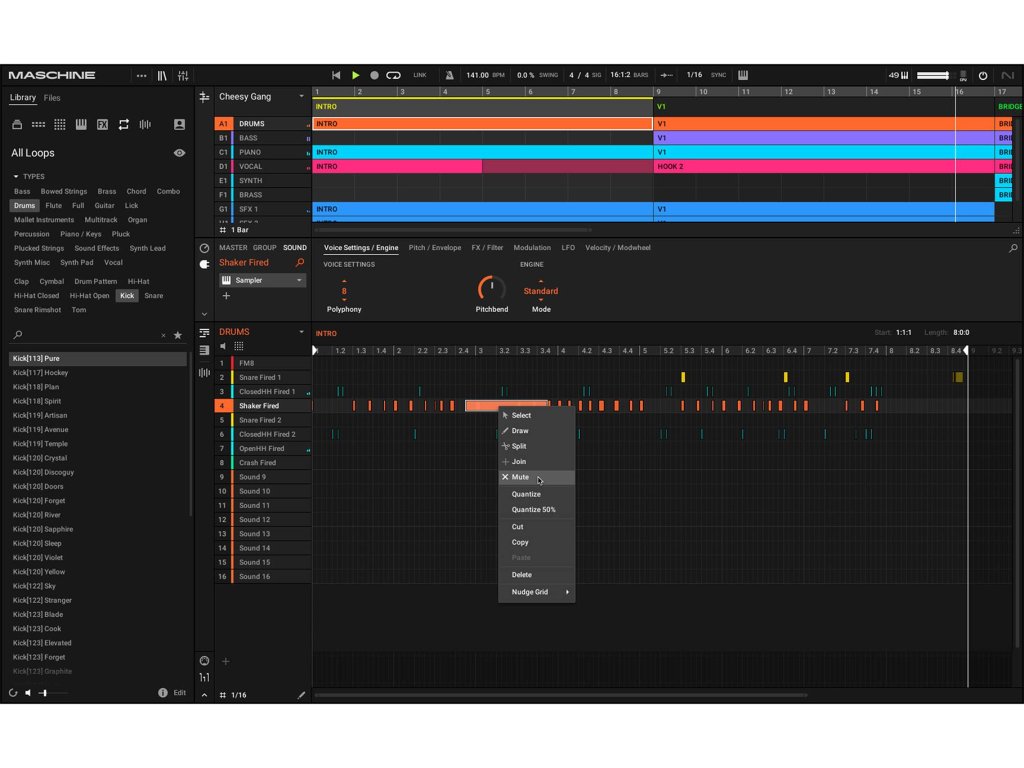Click the Shaker Fired quick browse magnifier
1024x768 pixels.
point(300,263)
